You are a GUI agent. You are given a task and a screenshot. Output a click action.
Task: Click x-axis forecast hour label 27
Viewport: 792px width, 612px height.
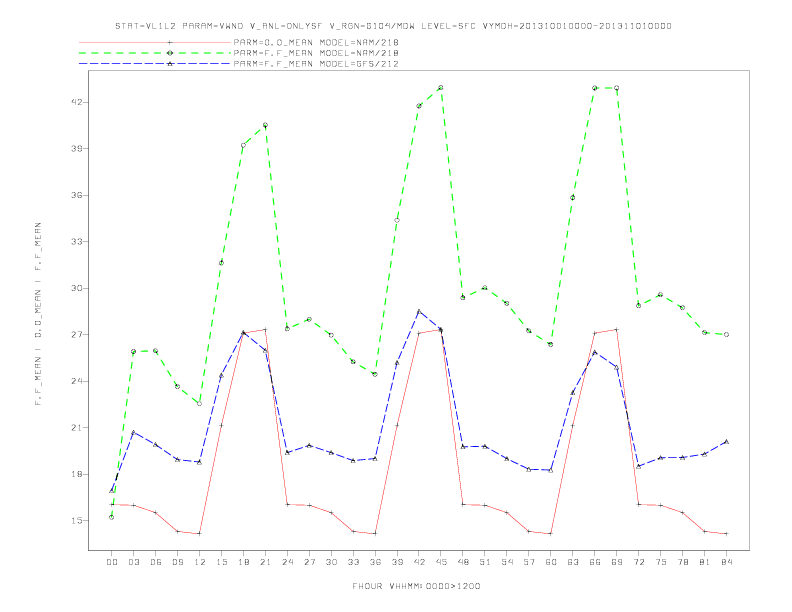tap(309, 562)
